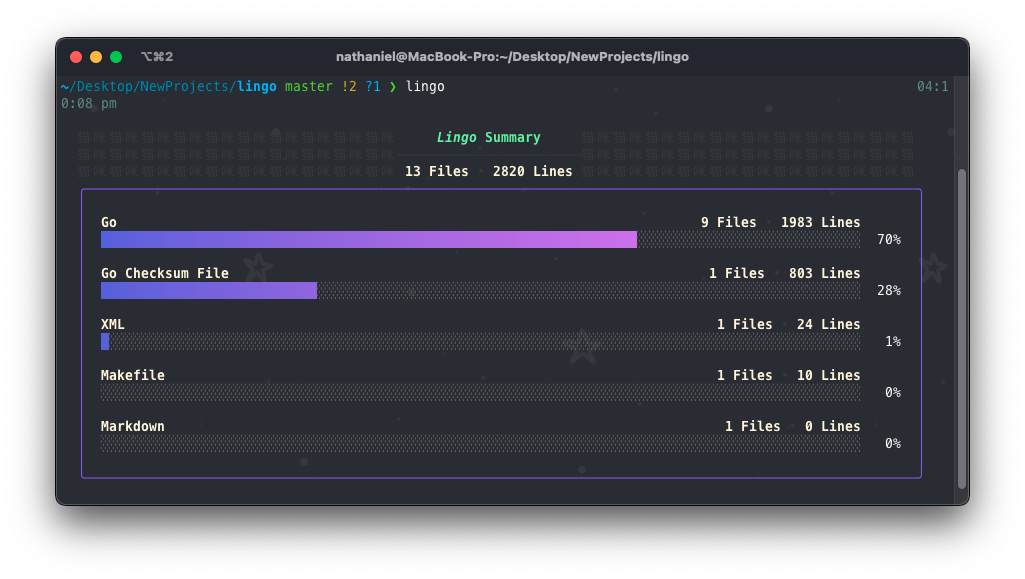This screenshot has height=579, width=1025.
Task: Select the ~/Desktop/NewProjects/lingo path in the prompt
Action: [x=169, y=86]
